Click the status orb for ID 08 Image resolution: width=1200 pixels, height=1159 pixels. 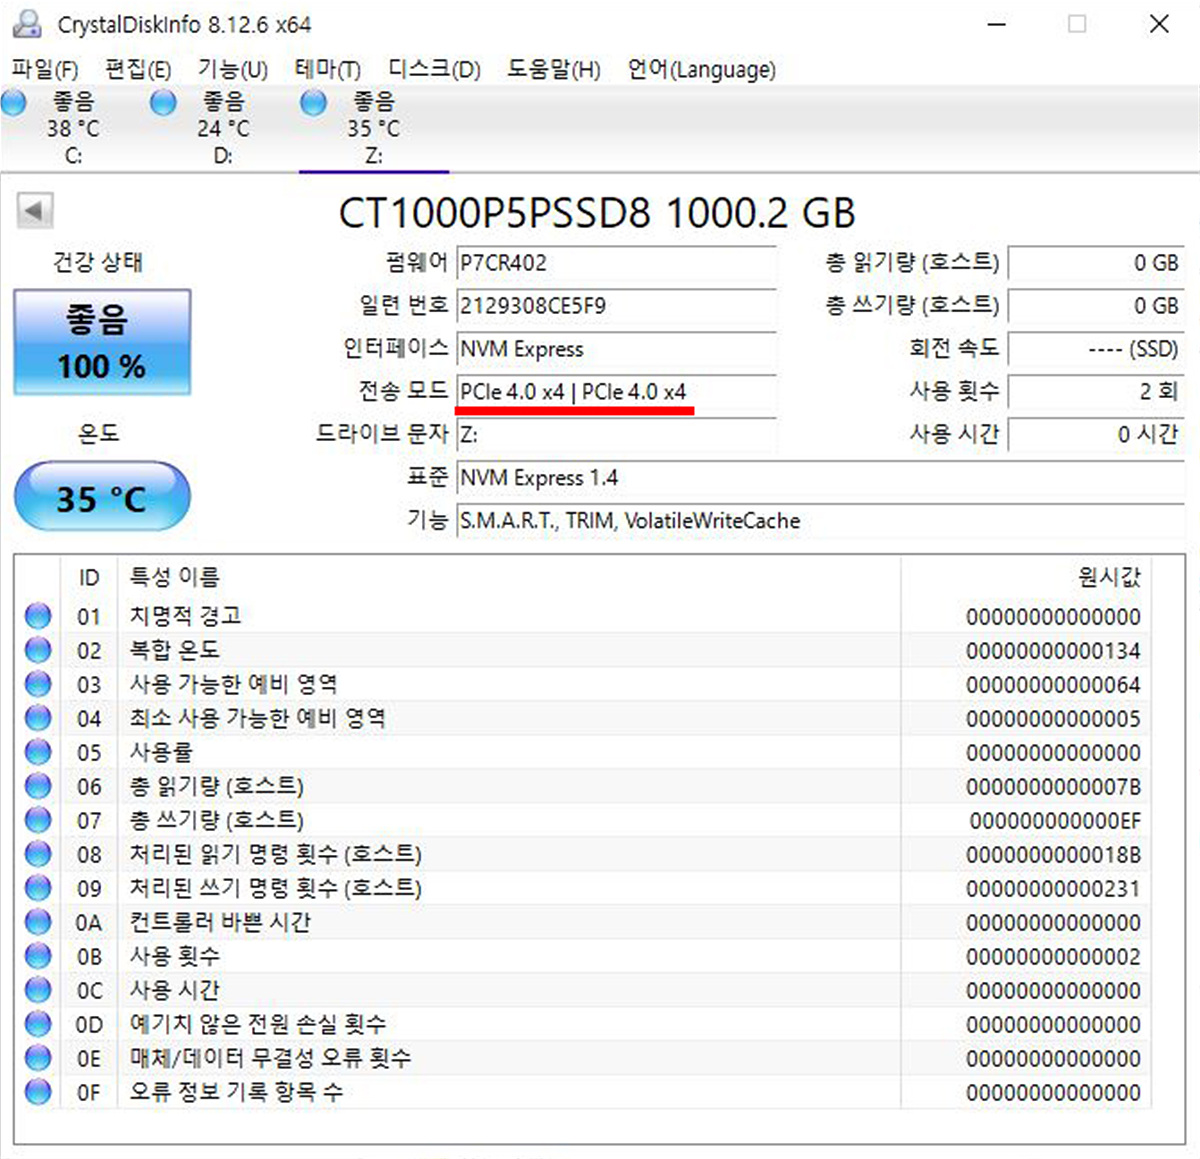[x=38, y=854]
